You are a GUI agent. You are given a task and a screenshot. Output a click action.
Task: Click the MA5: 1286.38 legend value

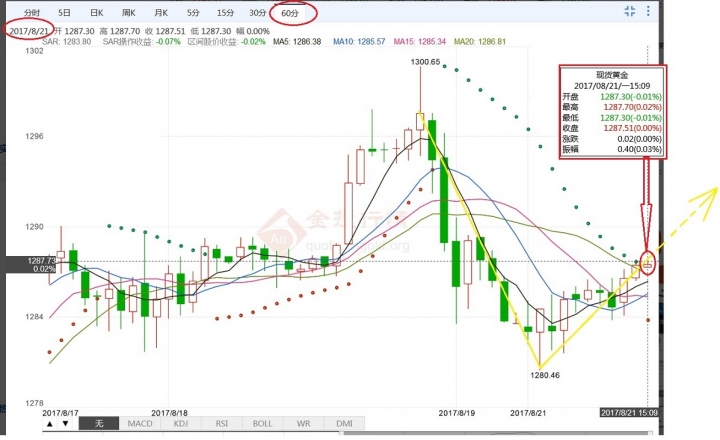pos(297,42)
